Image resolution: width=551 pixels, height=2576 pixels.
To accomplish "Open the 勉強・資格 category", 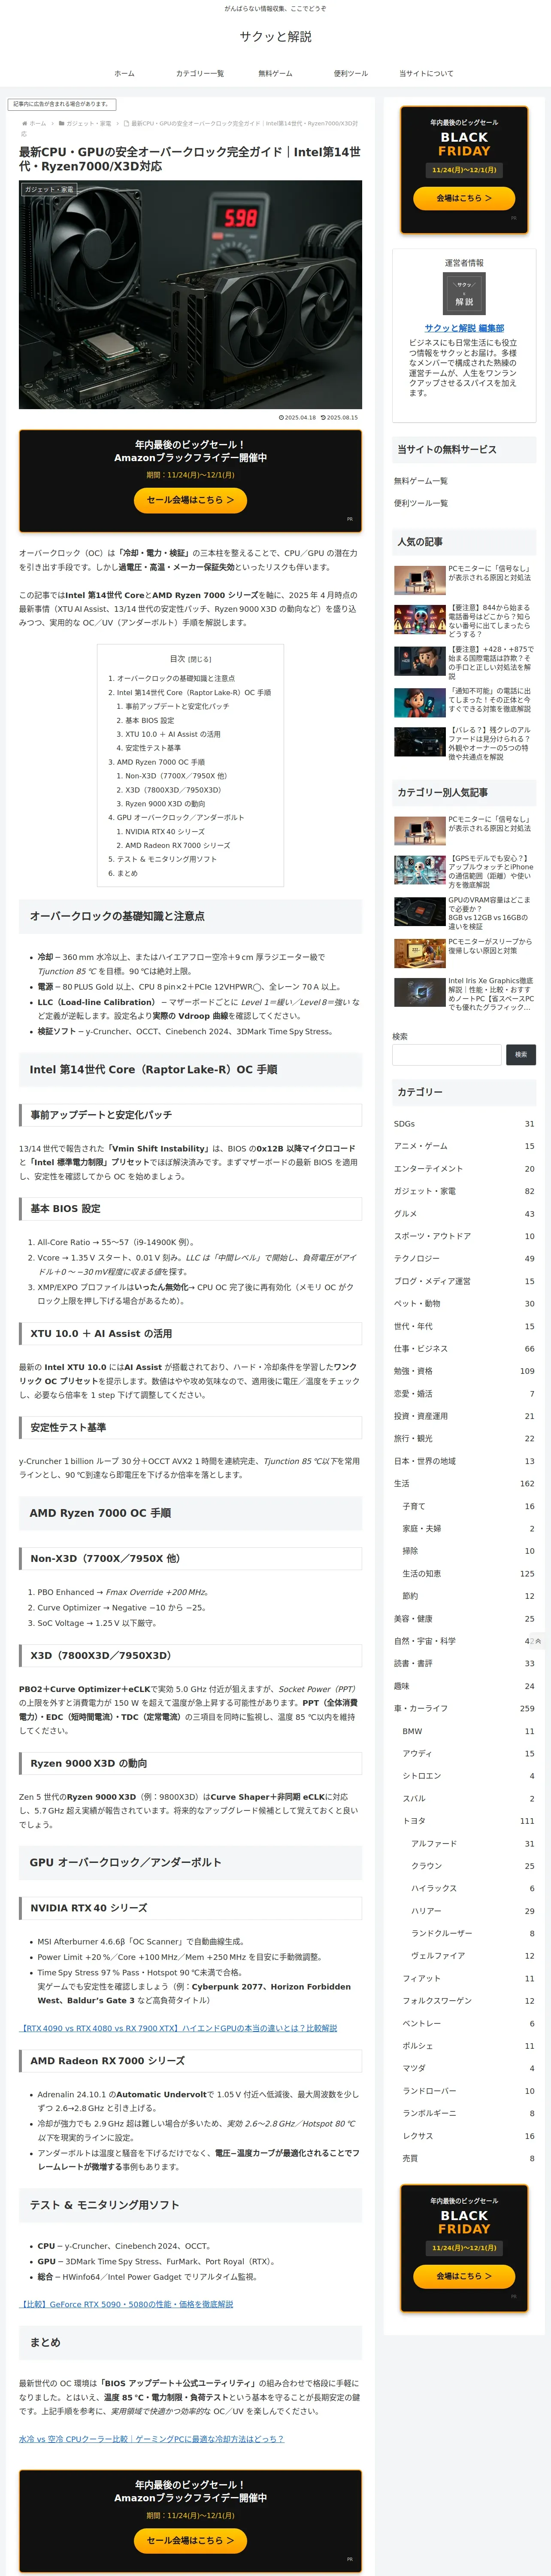I will tap(464, 1371).
